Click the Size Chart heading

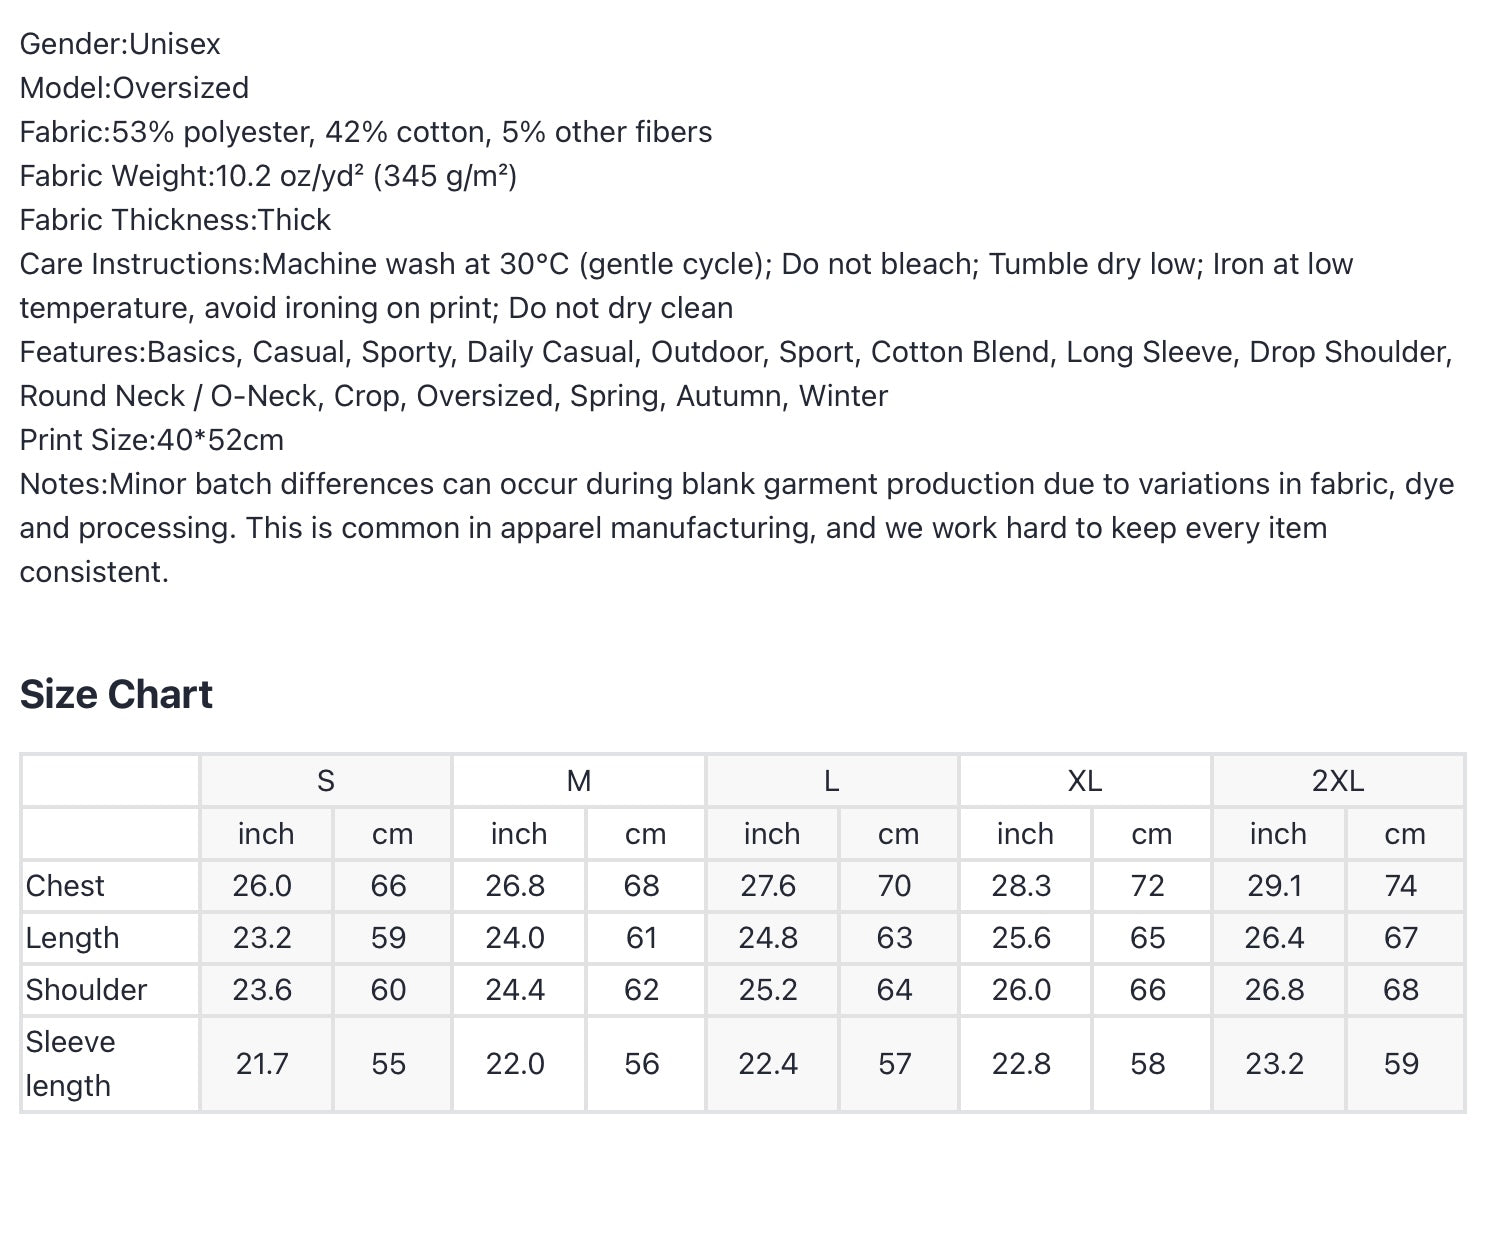pyautogui.click(x=116, y=694)
